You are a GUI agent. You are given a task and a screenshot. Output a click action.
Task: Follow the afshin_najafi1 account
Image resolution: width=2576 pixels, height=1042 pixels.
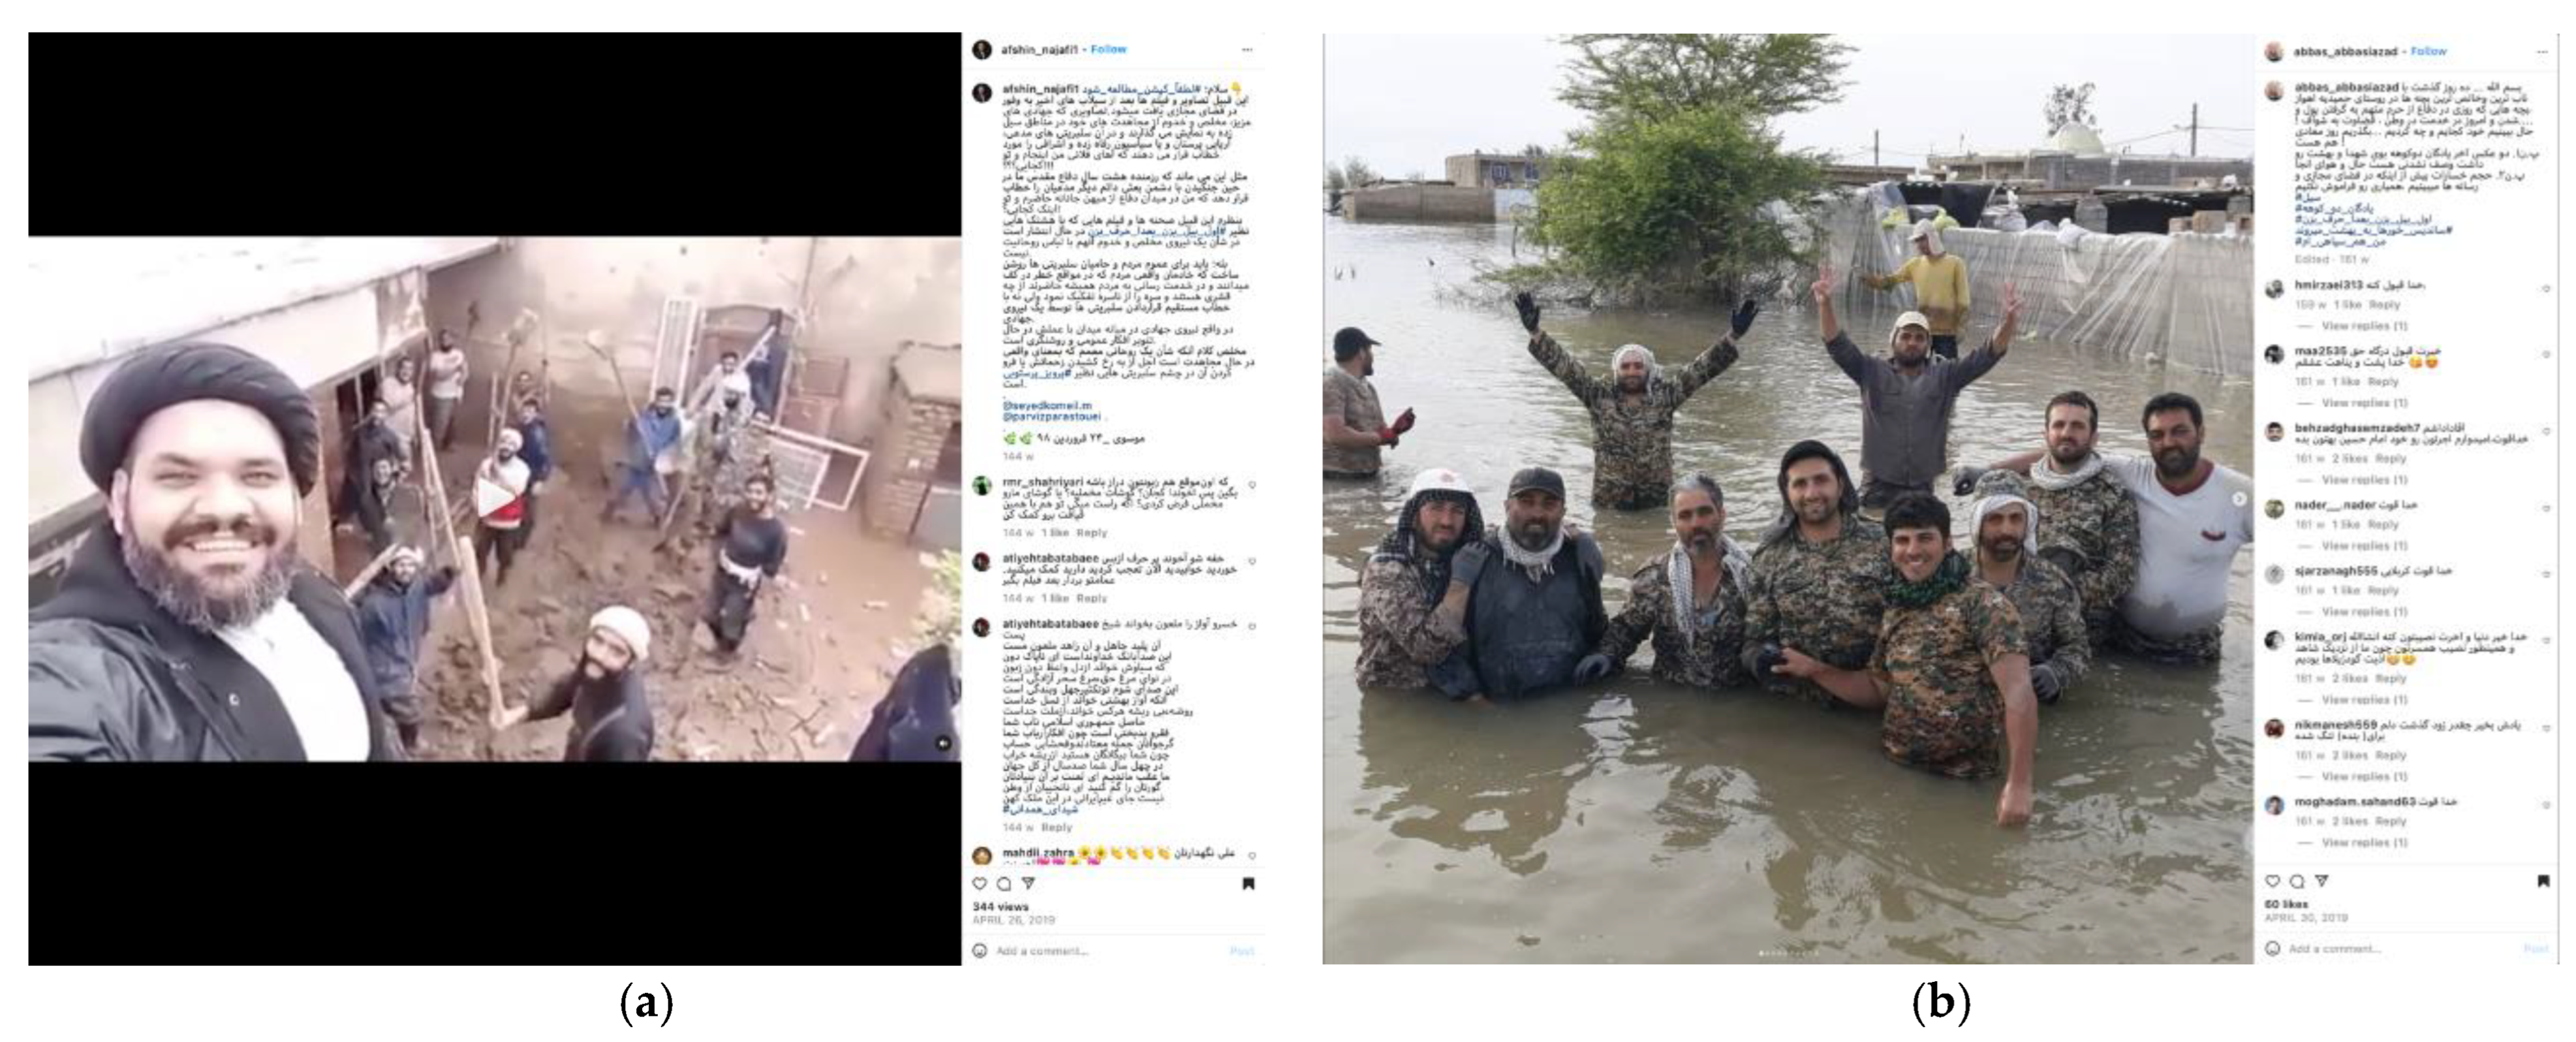1108,49
